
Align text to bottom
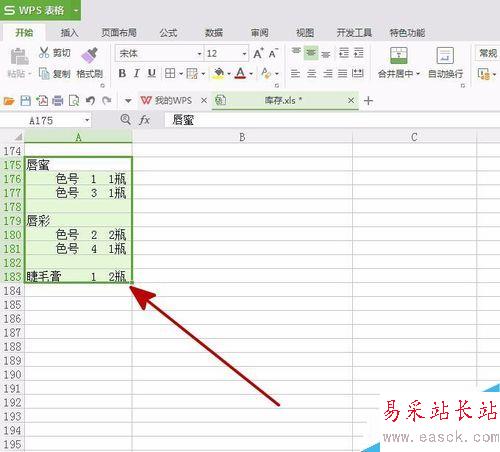pyautogui.click(x=326, y=54)
